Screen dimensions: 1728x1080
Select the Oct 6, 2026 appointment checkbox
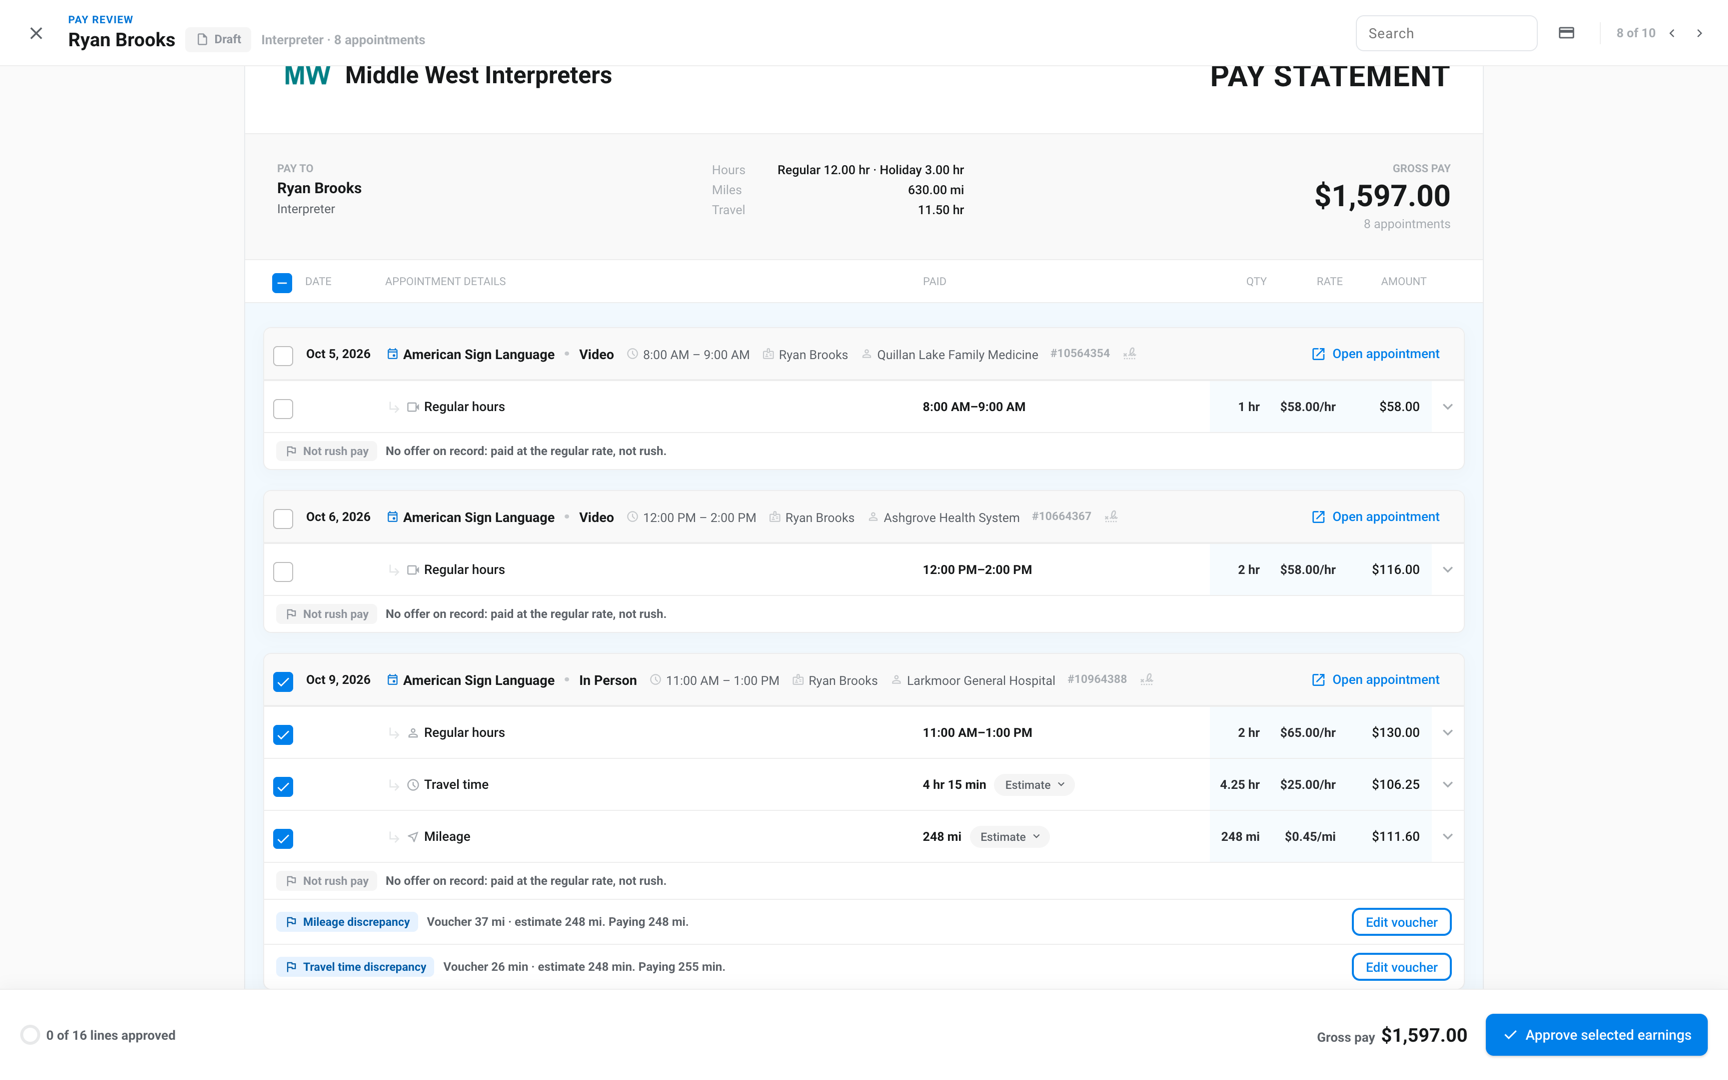(x=283, y=519)
